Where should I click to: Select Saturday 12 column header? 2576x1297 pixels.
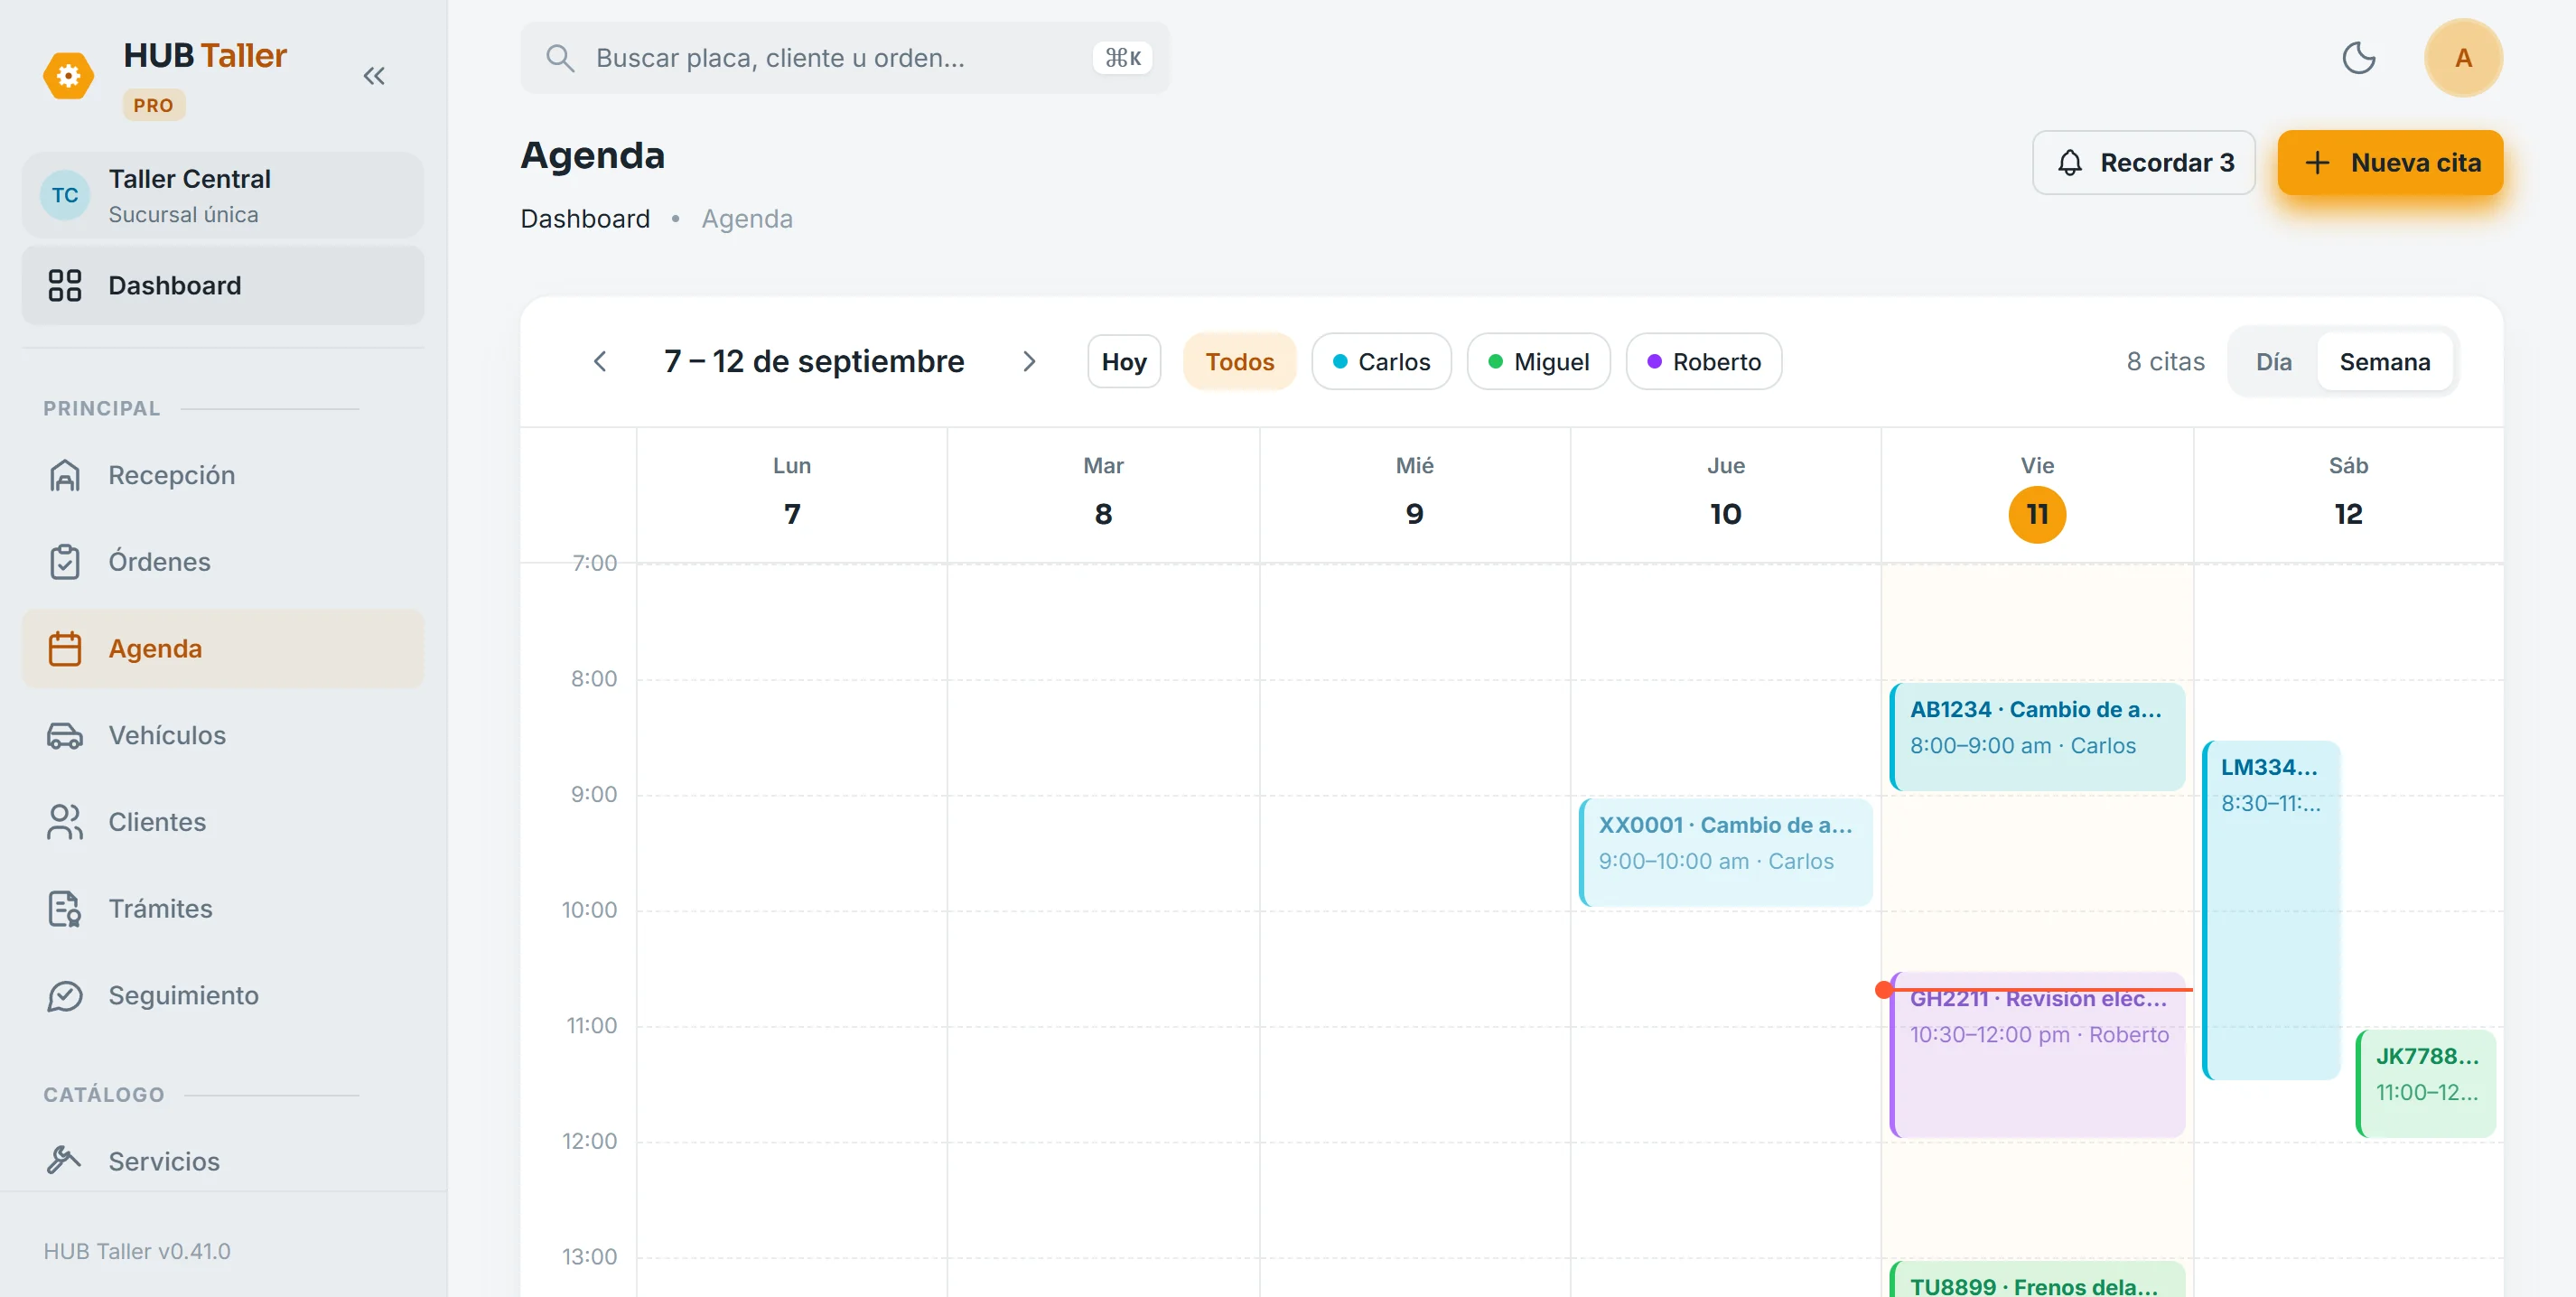[x=2348, y=495]
